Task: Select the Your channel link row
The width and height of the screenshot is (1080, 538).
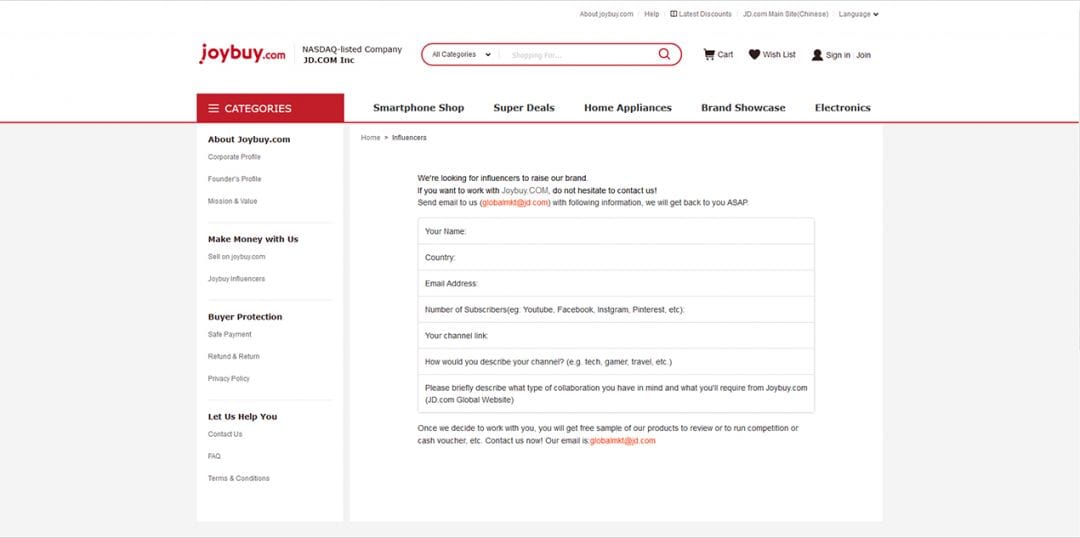Action: click(616, 335)
